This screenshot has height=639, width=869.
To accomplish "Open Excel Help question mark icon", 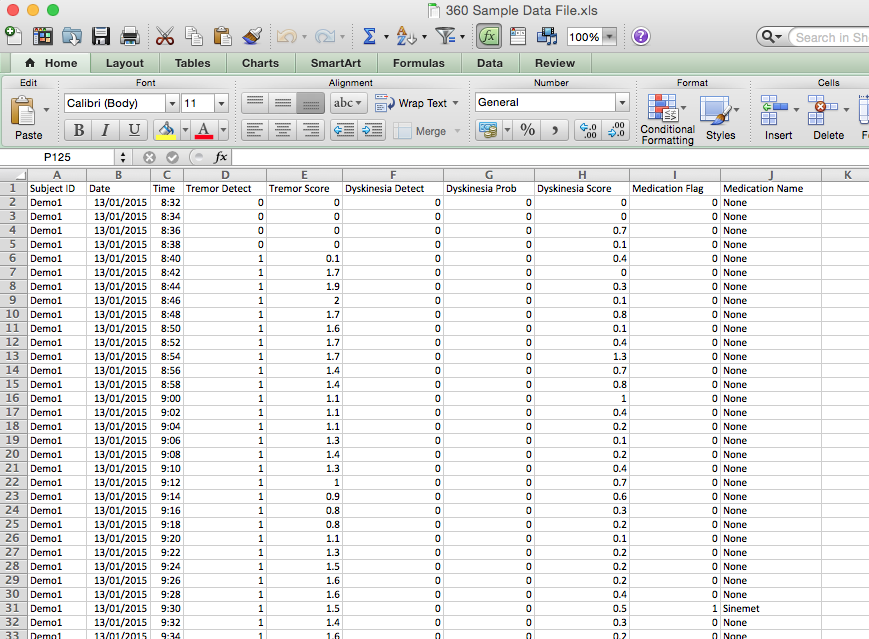I will click(x=641, y=37).
